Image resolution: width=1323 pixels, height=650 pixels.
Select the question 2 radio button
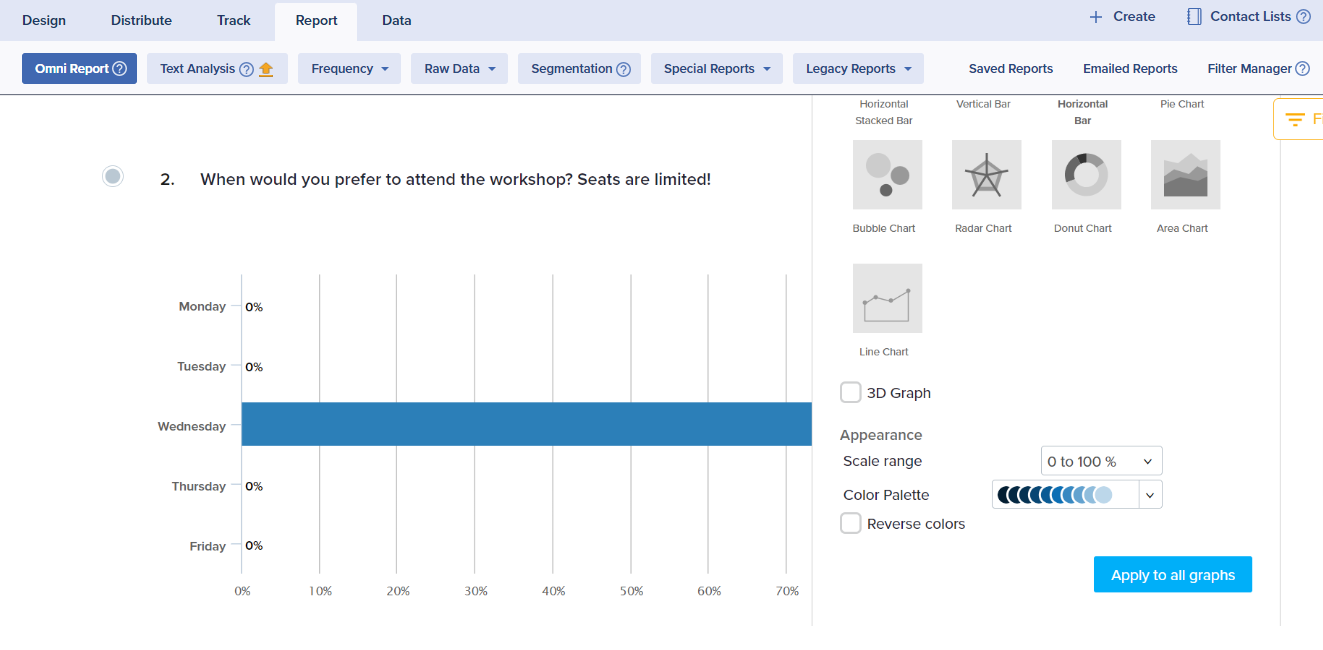click(113, 176)
